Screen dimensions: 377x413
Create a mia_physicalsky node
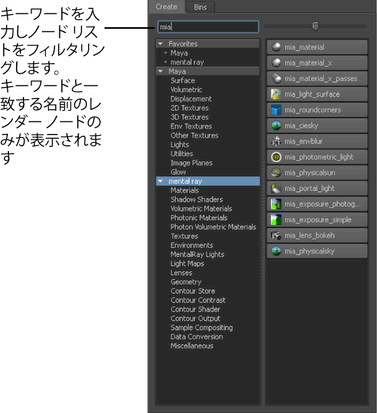[317, 251]
